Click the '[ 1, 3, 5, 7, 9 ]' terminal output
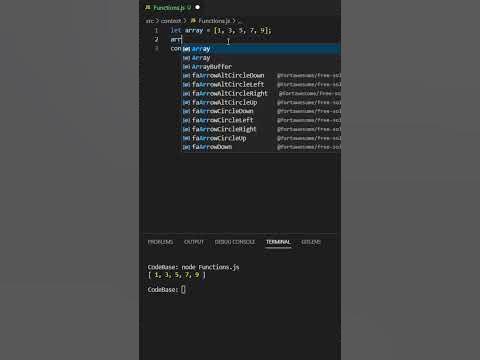This screenshot has width=480, height=360. pyautogui.click(x=177, y=275)
